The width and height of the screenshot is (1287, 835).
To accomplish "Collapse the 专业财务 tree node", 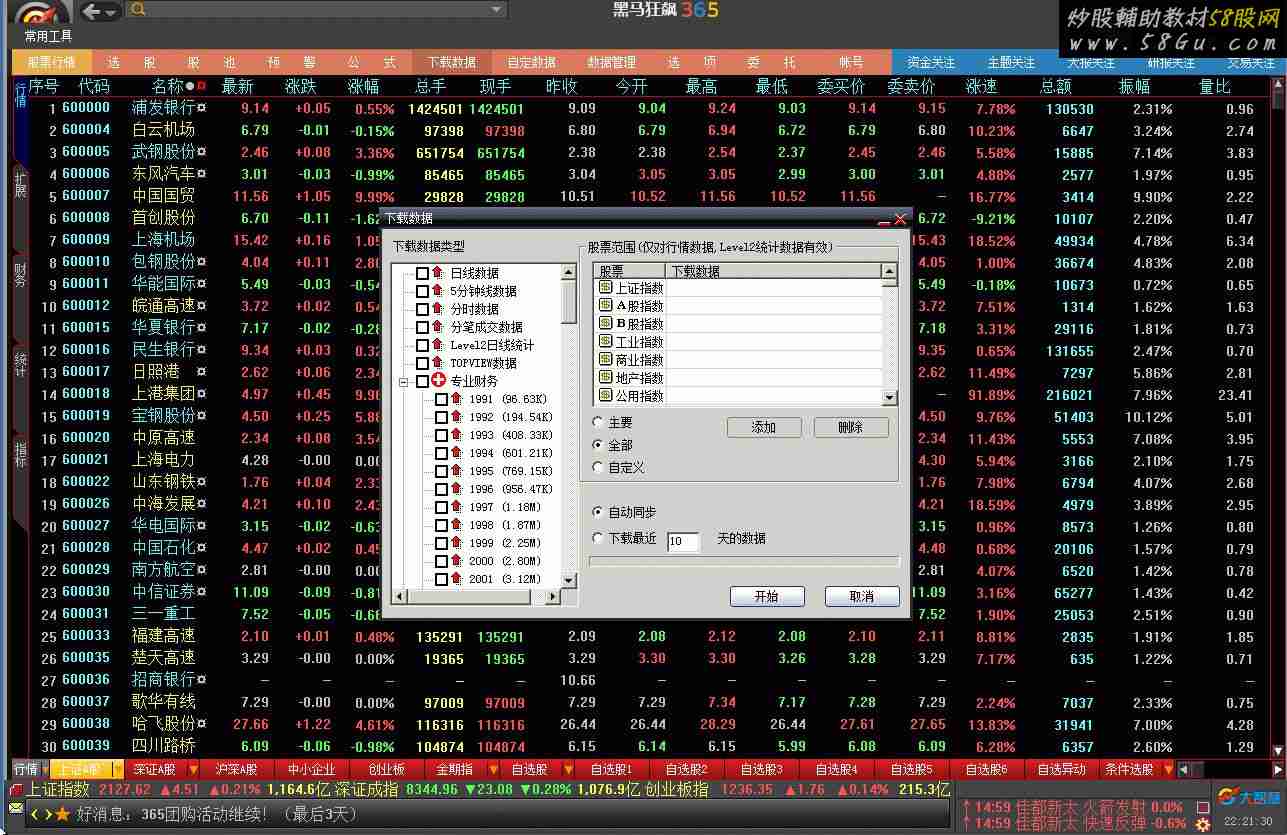I will [404, 381].
